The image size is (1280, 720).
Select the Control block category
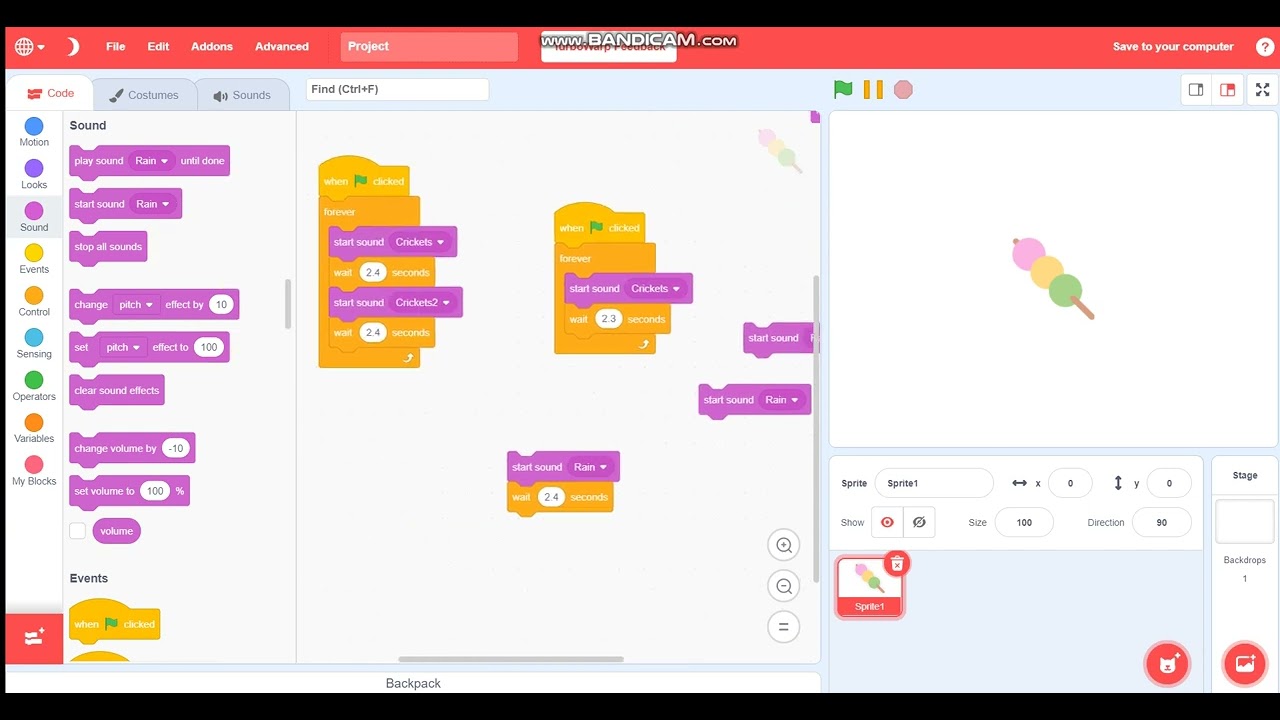[34, 301]
